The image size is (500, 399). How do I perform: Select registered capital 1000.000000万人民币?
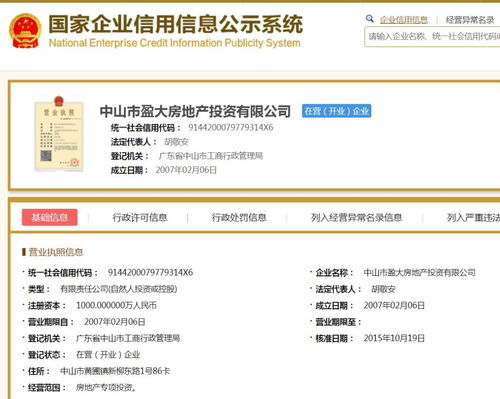click(116, 305)
